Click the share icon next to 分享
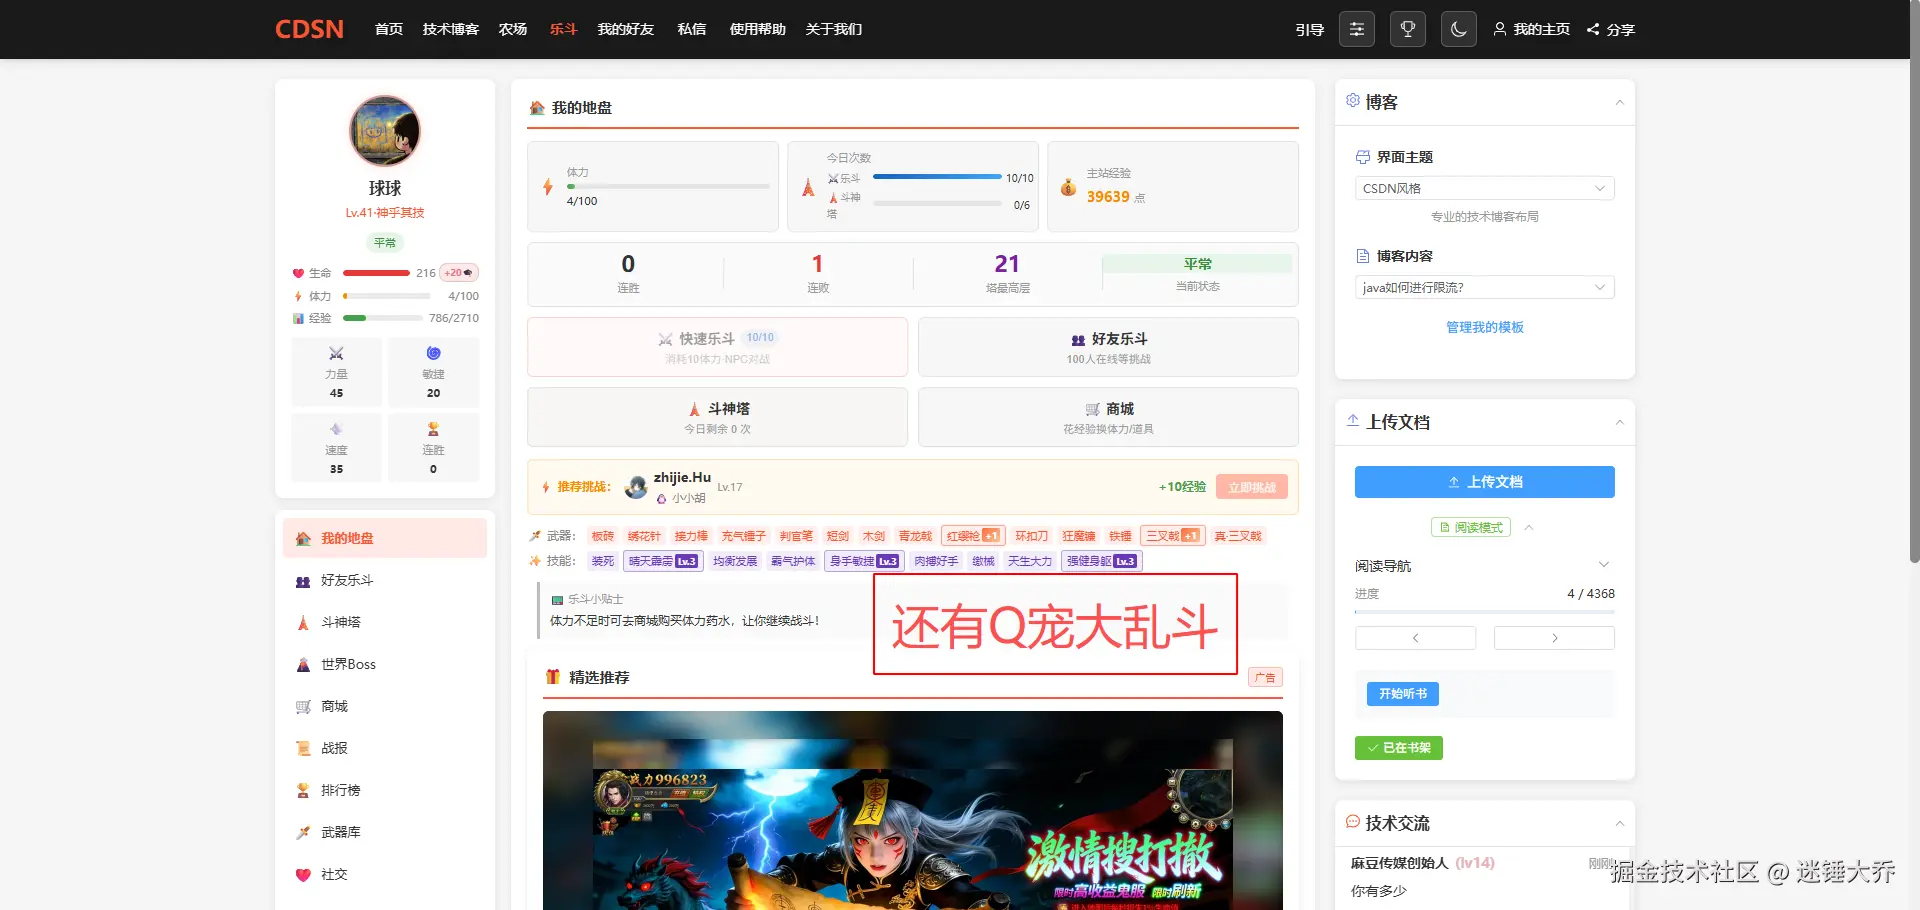1920x910 pixels. [x=1593, y=30]
